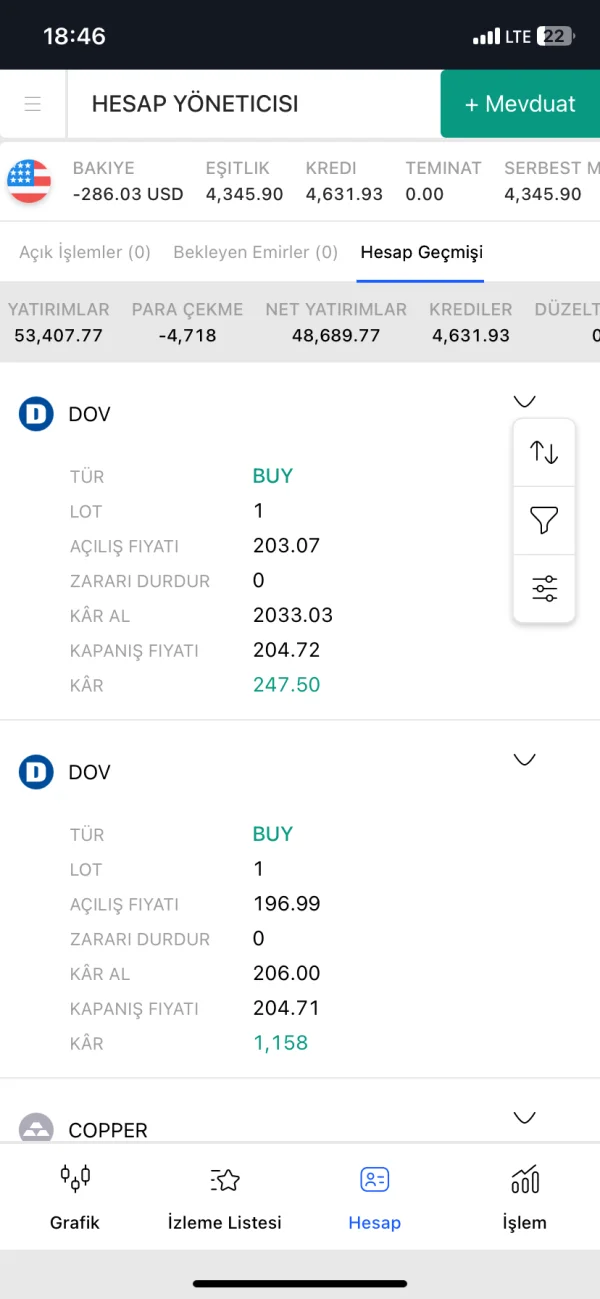Tap the BAKIYE balance value
Screen dimensions: 600x1299
pyautogui.click(x=128, y=194)
